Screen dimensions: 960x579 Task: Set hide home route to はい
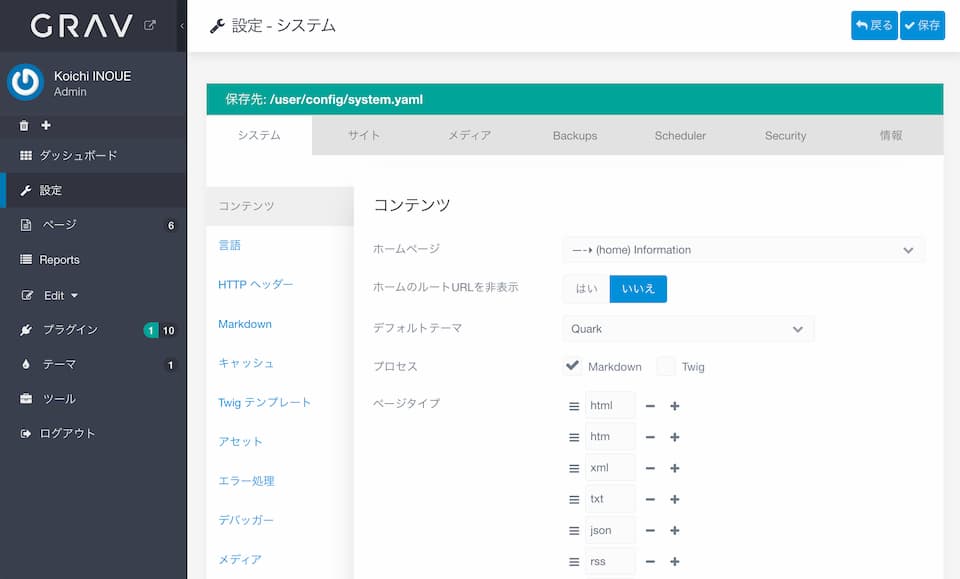click(x=586, y=289)
